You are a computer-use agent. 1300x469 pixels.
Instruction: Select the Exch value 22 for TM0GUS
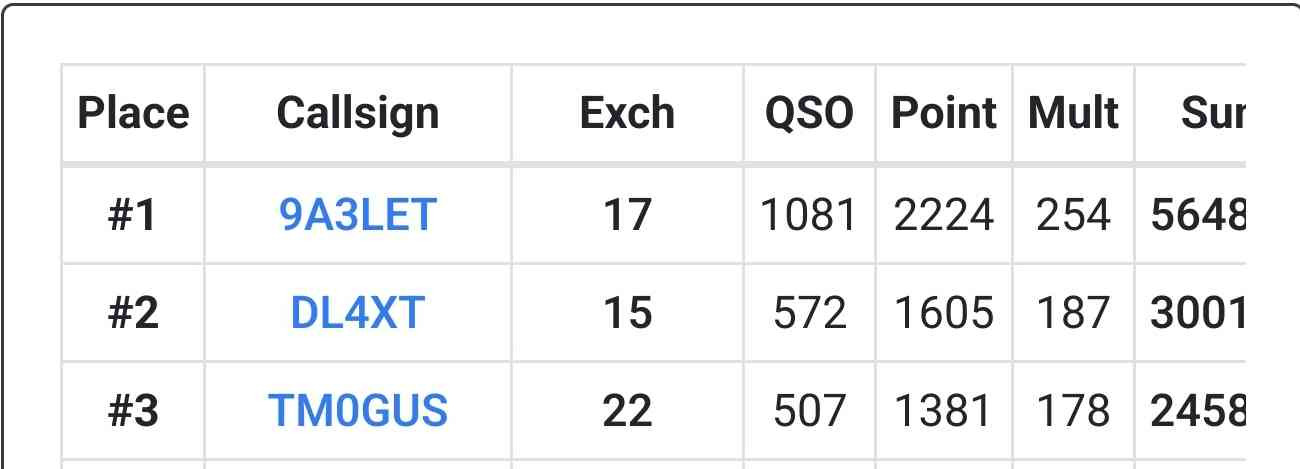click(x=627, y=411)
